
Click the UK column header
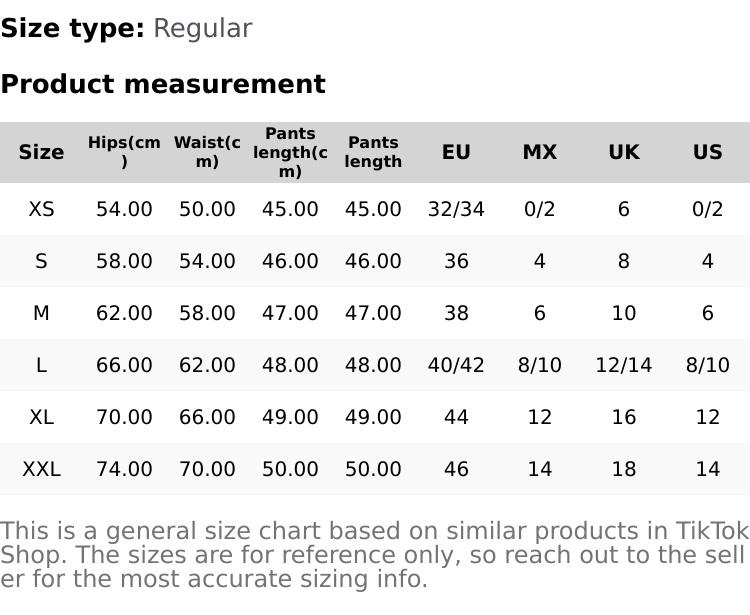[624, 152]
